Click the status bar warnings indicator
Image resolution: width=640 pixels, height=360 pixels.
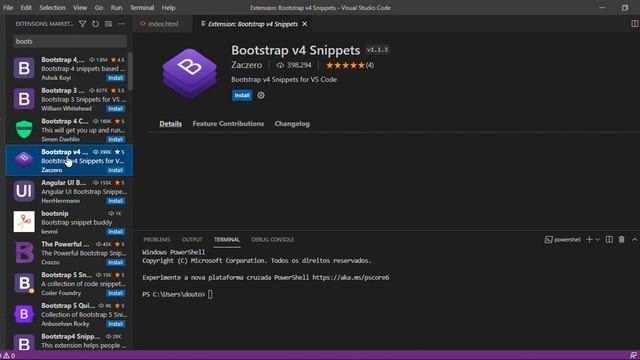[9, 356]
